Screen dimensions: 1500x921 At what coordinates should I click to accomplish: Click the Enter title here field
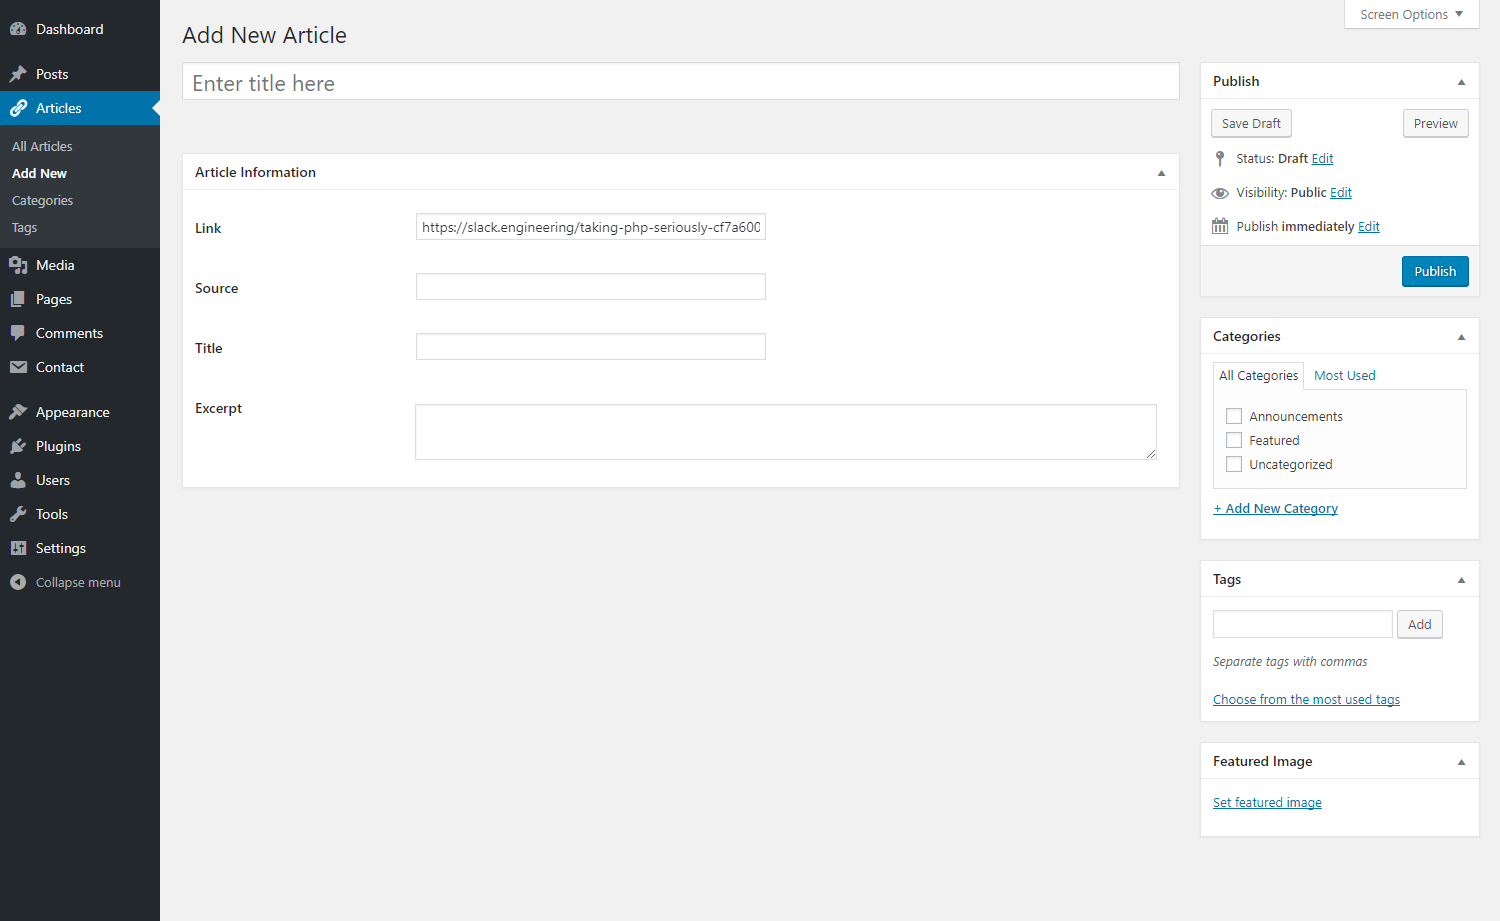(x=680, y=83)
